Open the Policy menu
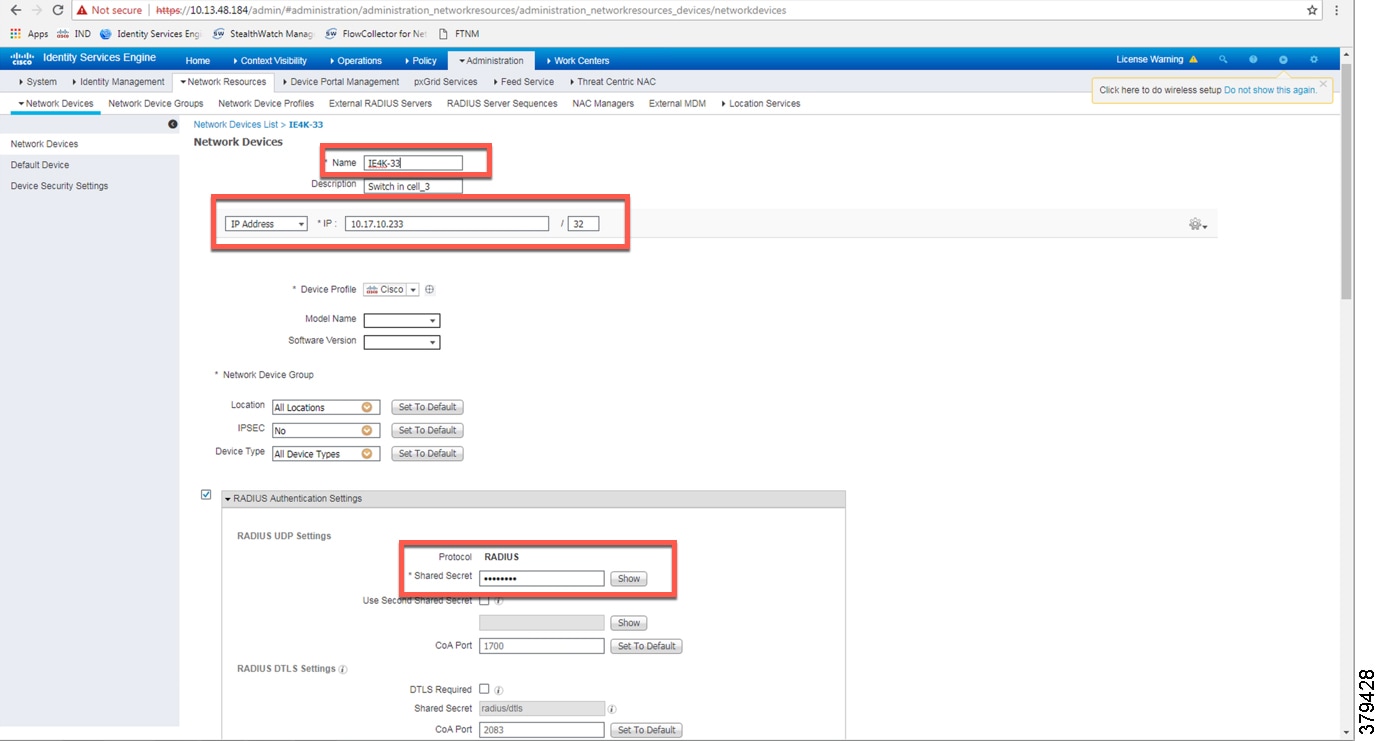 pos(420,60)
